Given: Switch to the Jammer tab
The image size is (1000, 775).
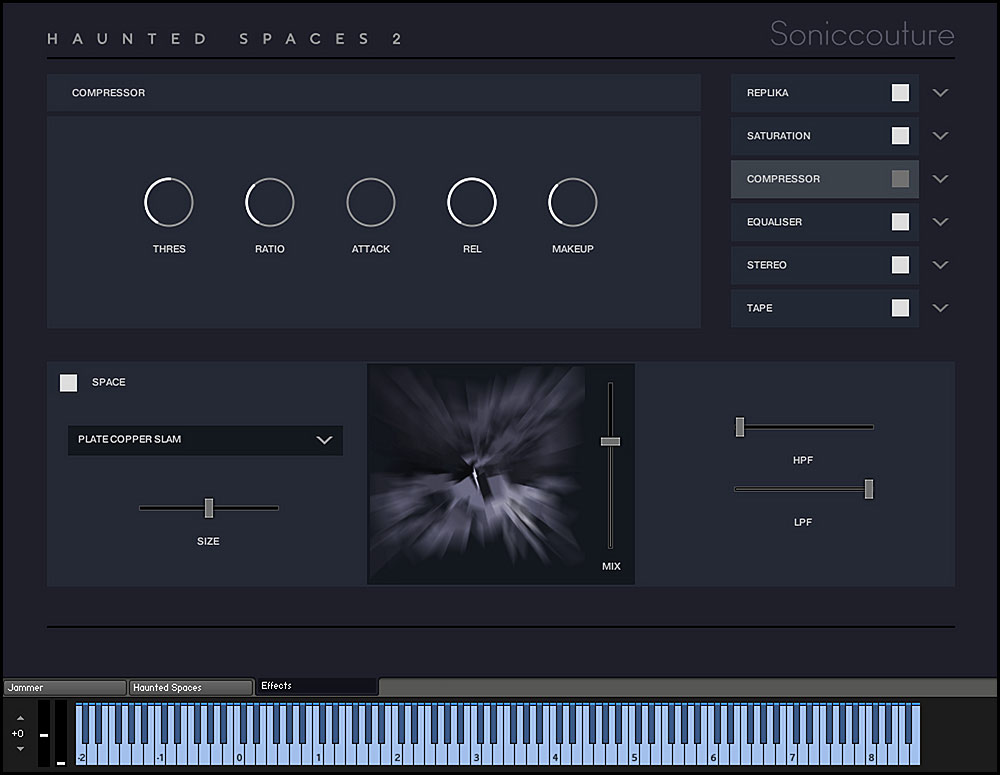Looking at the screenshot, I should tap(65, 688).
